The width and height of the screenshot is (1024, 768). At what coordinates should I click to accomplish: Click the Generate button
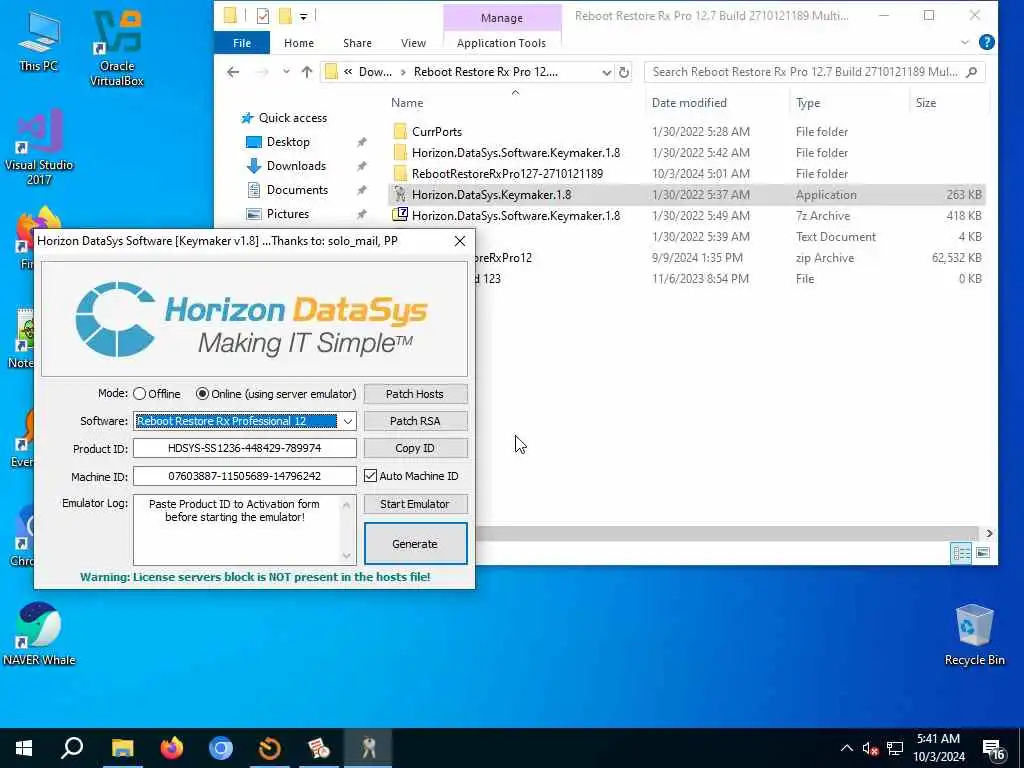coord(415,543)
